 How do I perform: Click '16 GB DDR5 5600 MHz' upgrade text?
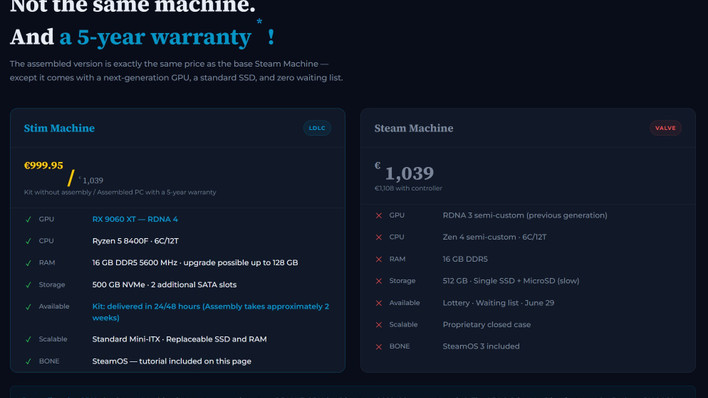coord(195,262)
